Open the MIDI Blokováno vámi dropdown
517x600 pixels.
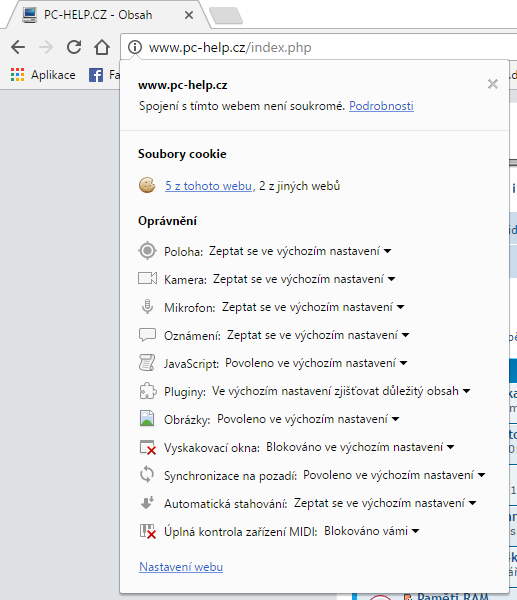(x=372, y=531)
